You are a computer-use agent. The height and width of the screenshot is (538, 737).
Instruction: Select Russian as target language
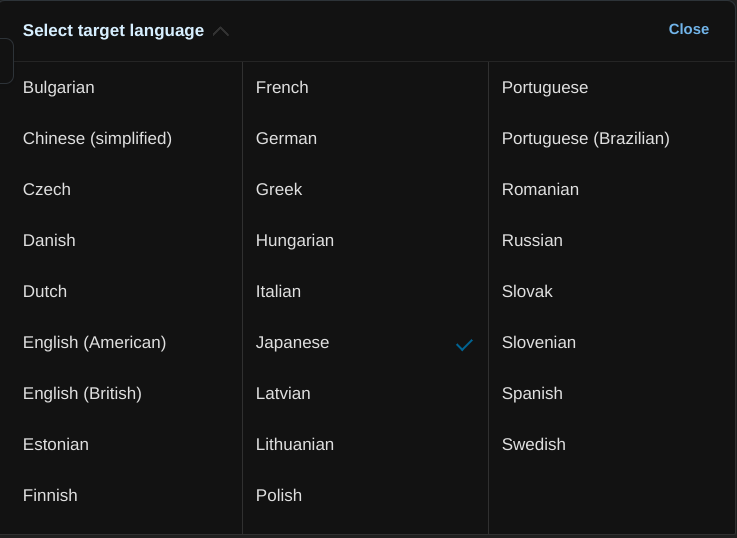click(532, 241)
